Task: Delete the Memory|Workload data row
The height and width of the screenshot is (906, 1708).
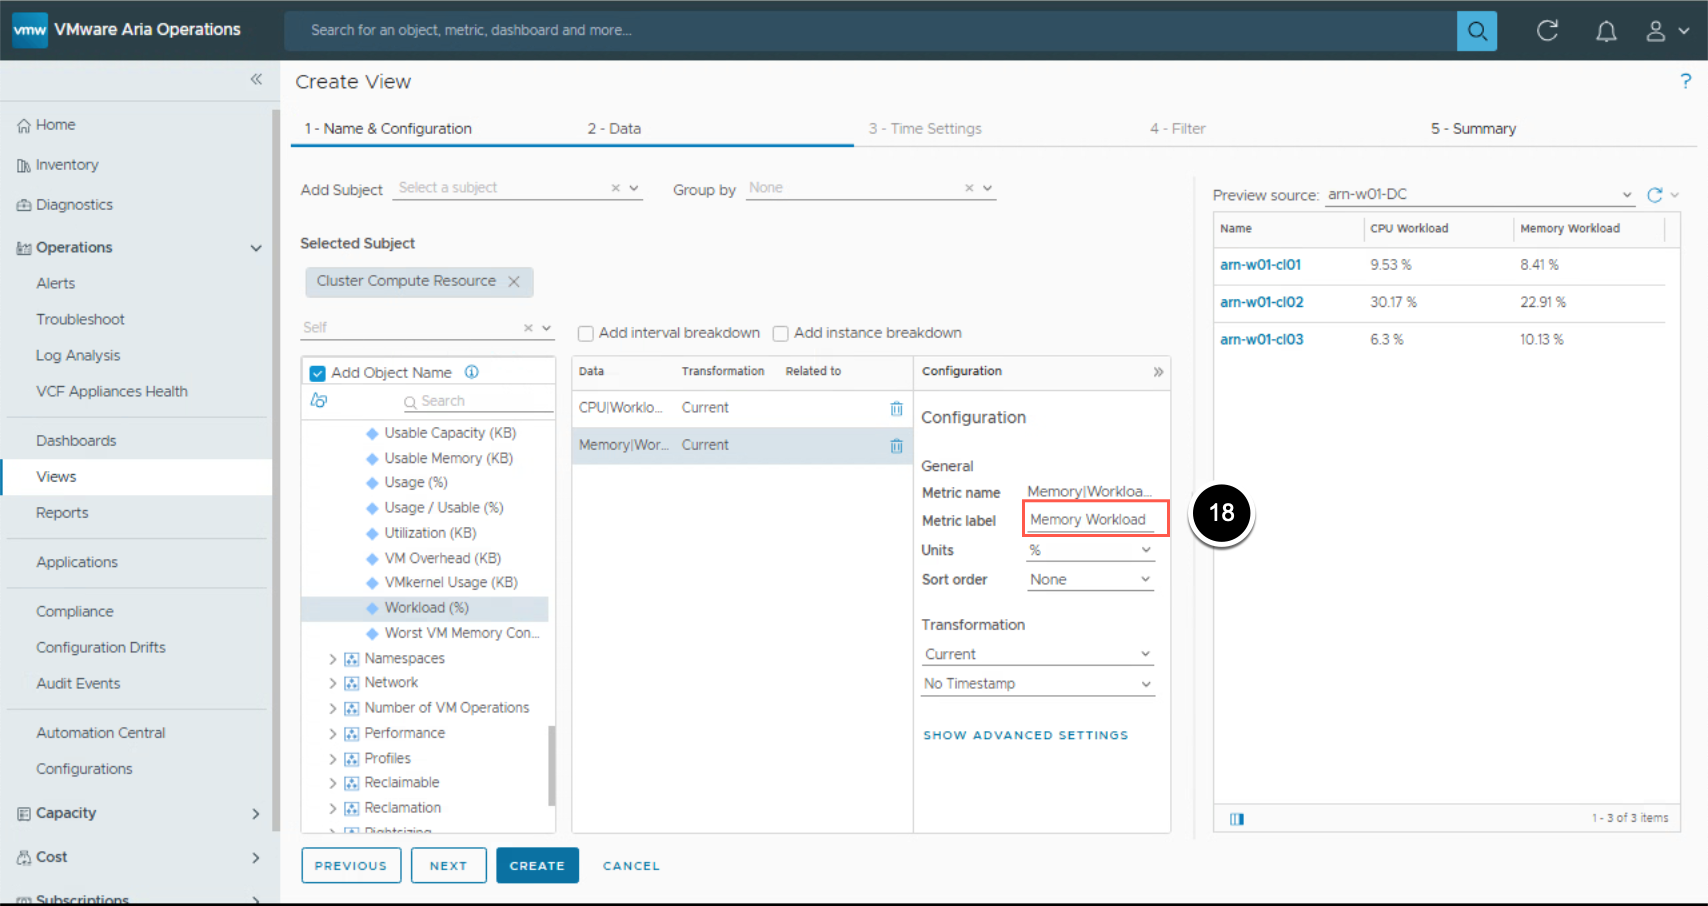Action: [x=896, y=446]
